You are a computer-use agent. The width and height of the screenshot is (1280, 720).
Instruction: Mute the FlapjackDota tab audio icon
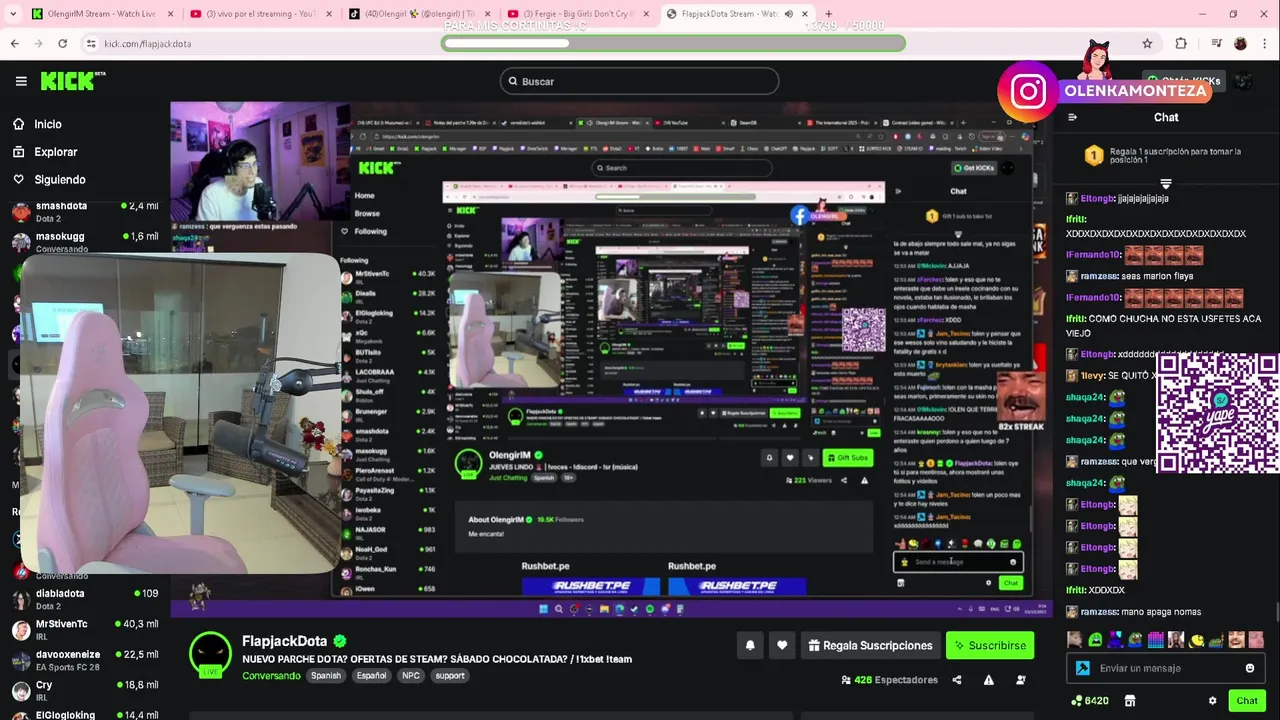coord(789,14)
